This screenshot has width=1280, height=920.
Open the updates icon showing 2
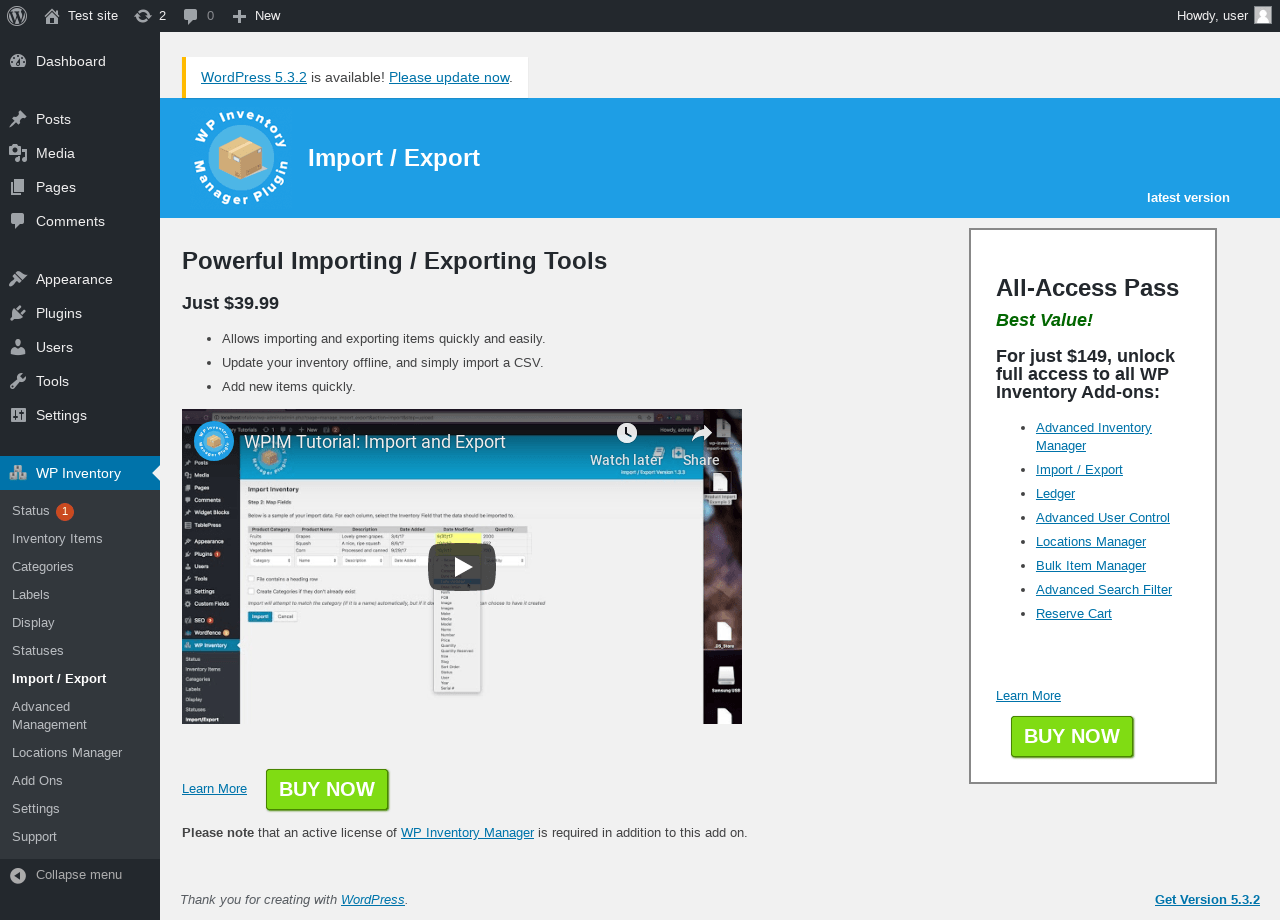pos(143,16)
